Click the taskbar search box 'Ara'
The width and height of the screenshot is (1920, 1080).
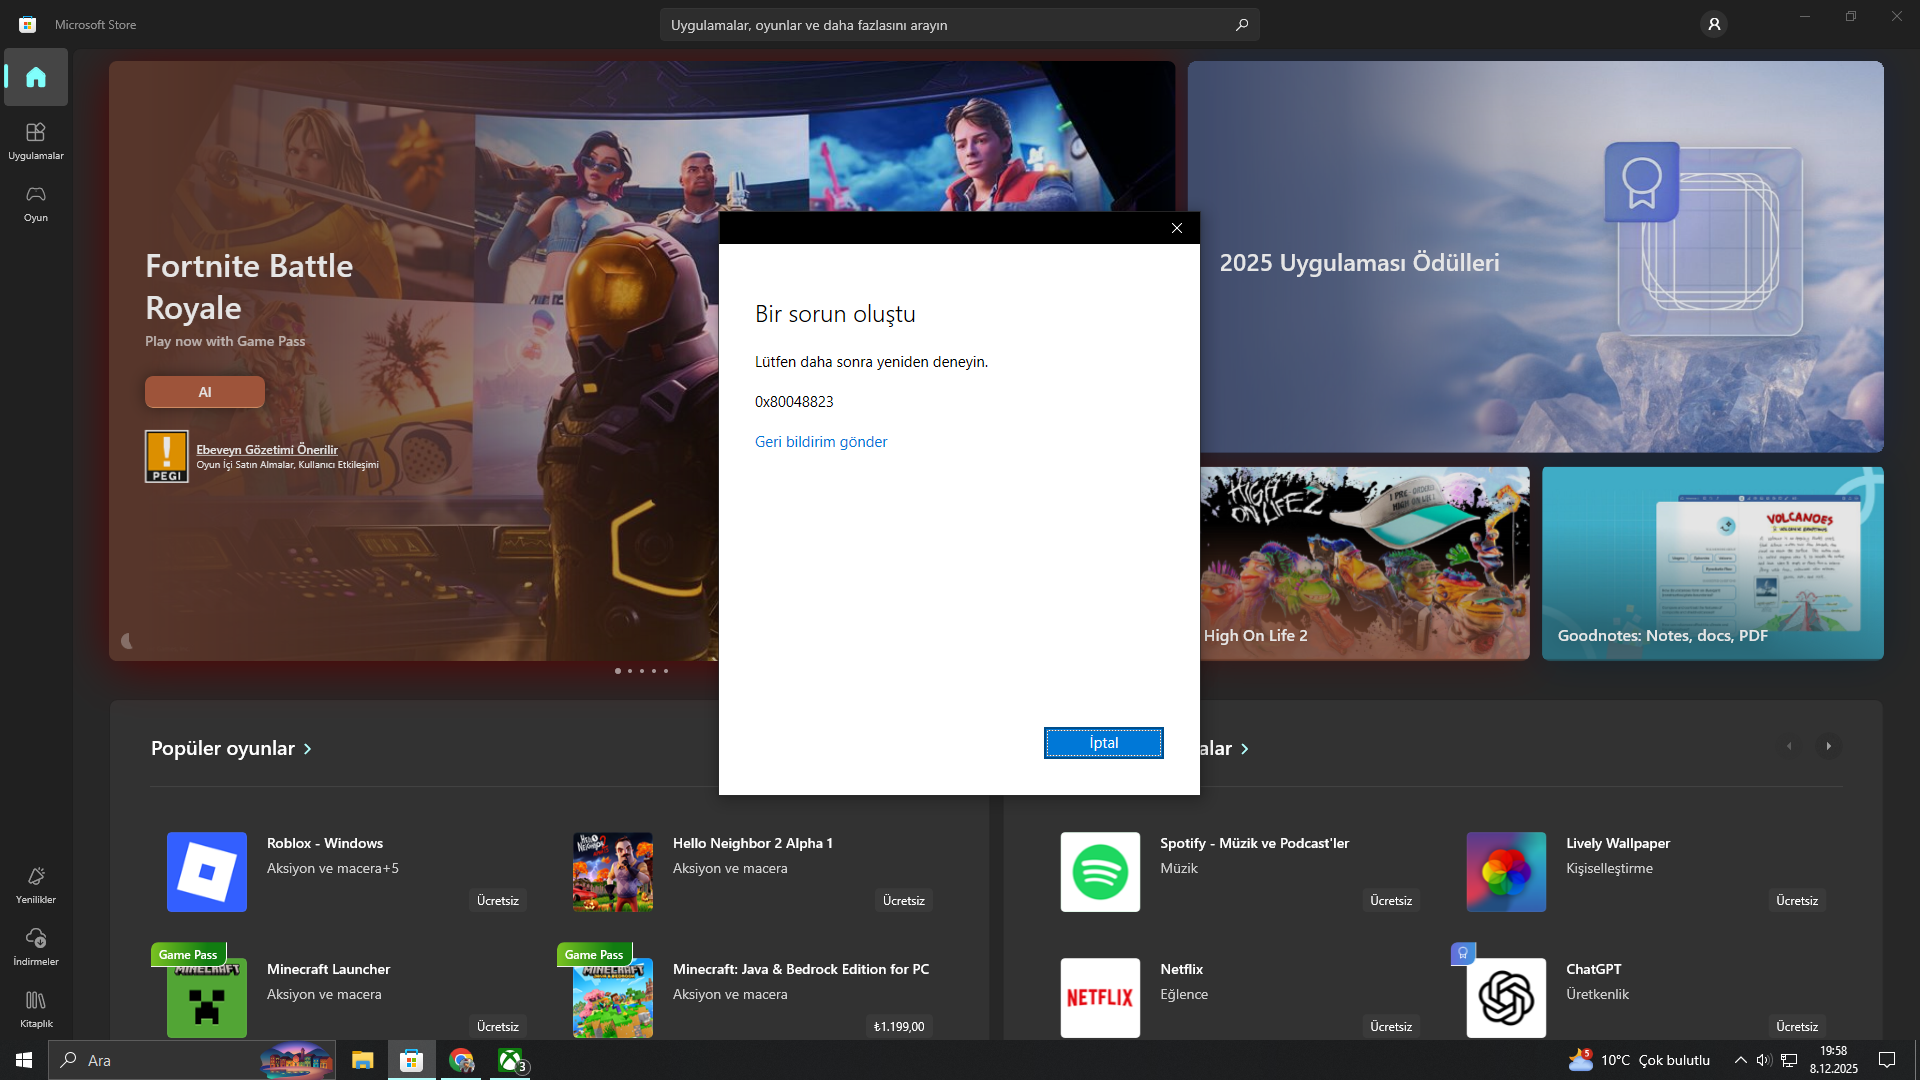[x=192, y=1060]
